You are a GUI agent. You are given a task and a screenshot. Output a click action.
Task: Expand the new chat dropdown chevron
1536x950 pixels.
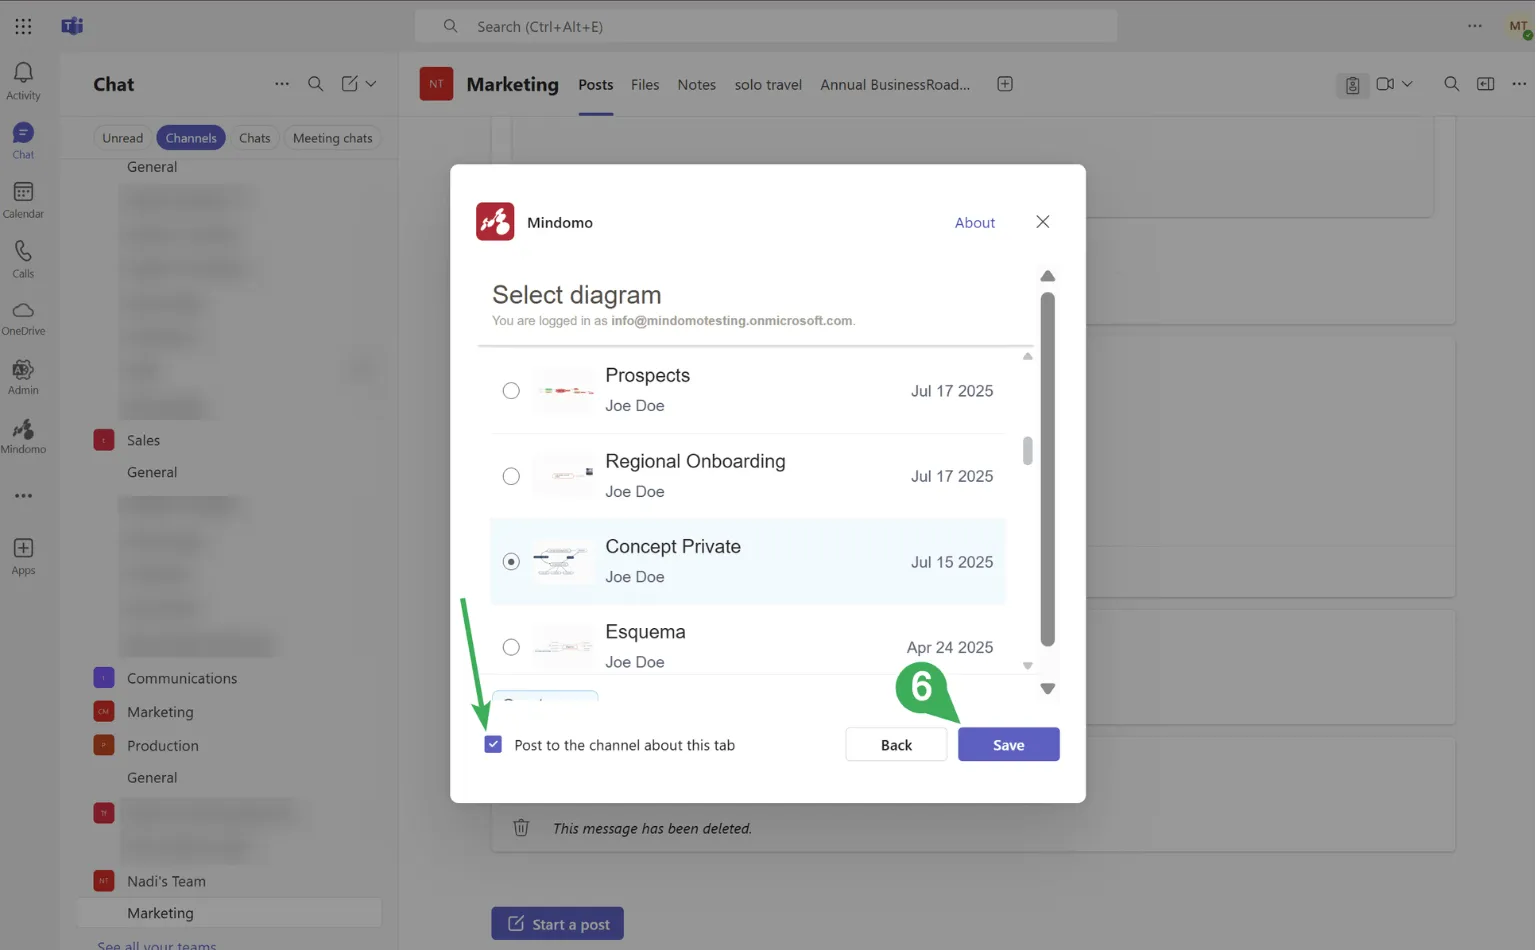point(371,84)
